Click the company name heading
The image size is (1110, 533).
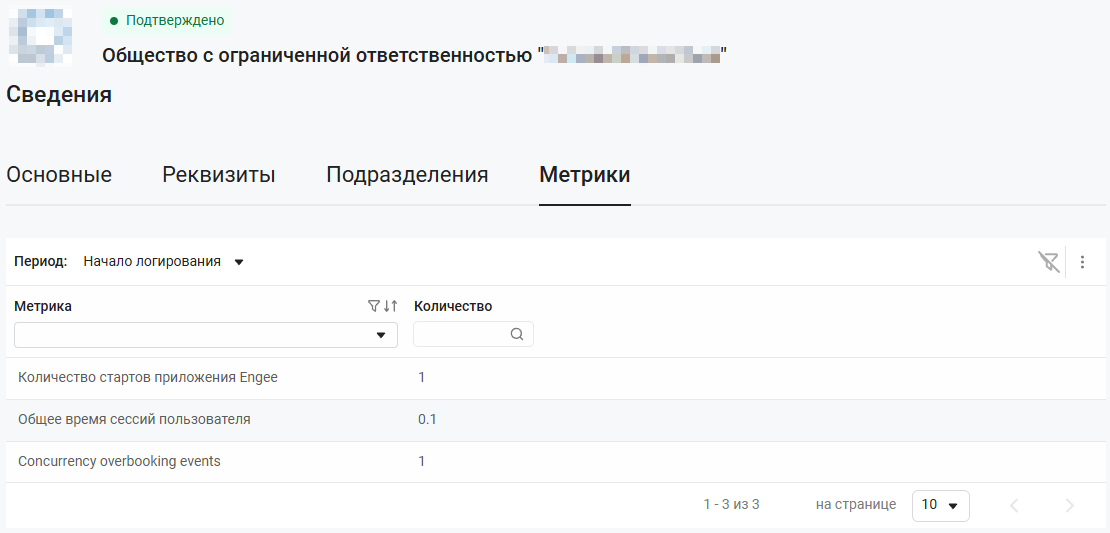(415, 55)
